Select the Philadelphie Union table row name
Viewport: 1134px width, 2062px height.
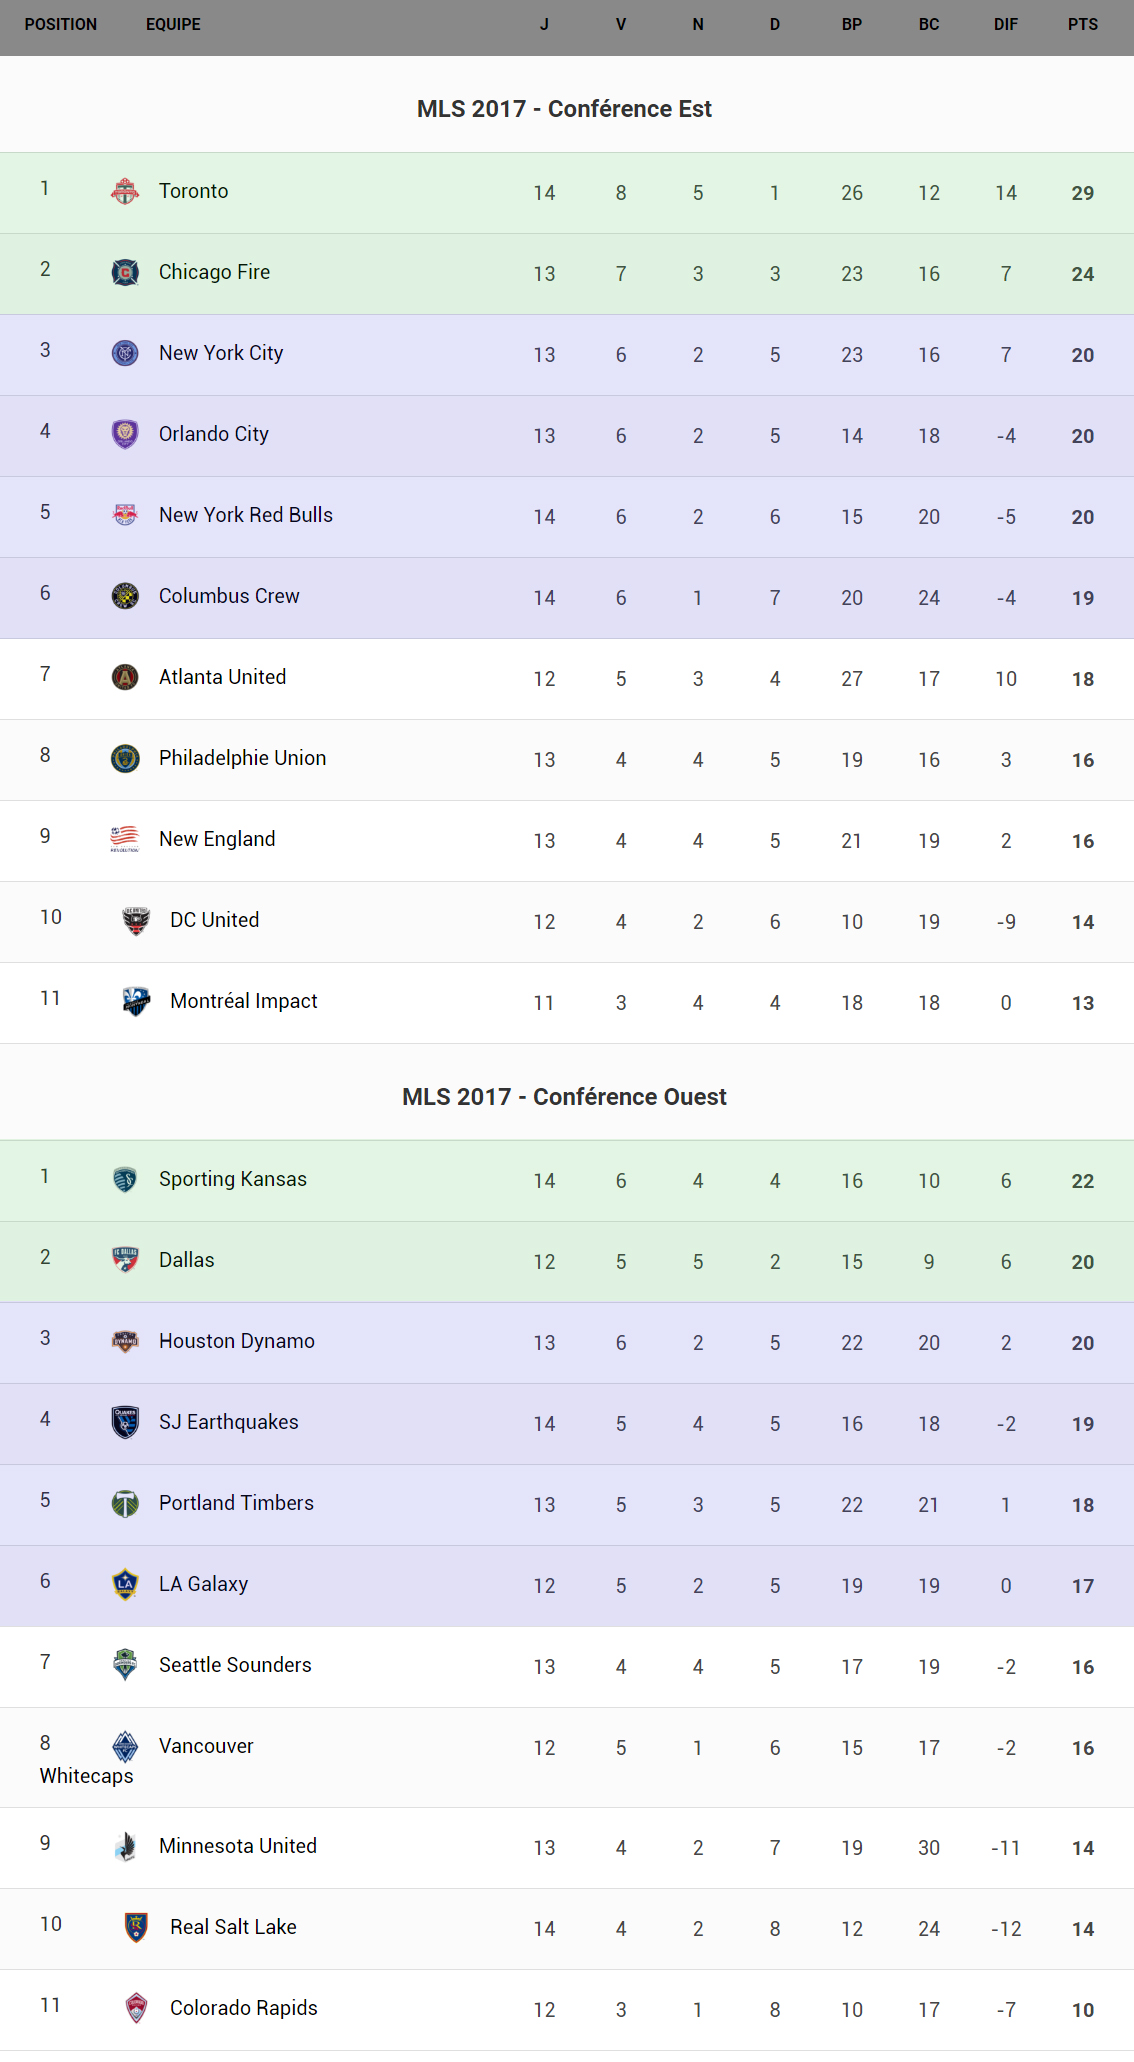click(x=242, y=758)
